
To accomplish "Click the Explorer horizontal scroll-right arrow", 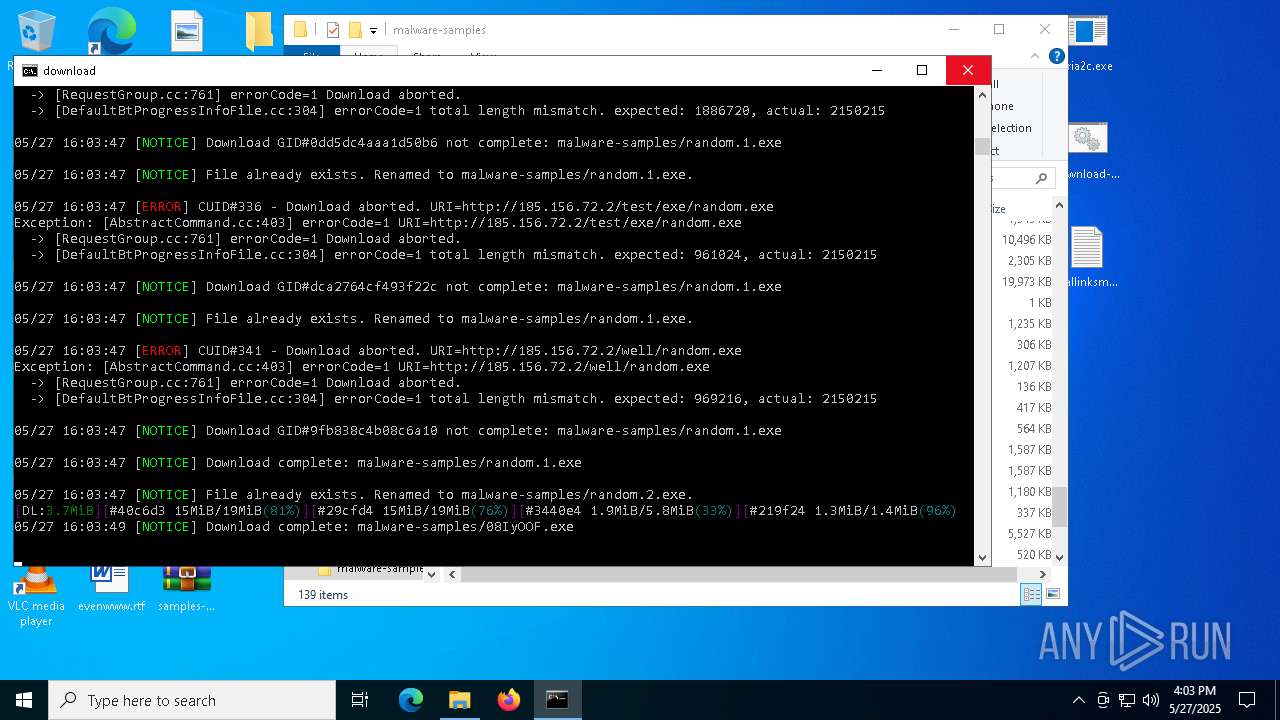I will point(1043,574).
